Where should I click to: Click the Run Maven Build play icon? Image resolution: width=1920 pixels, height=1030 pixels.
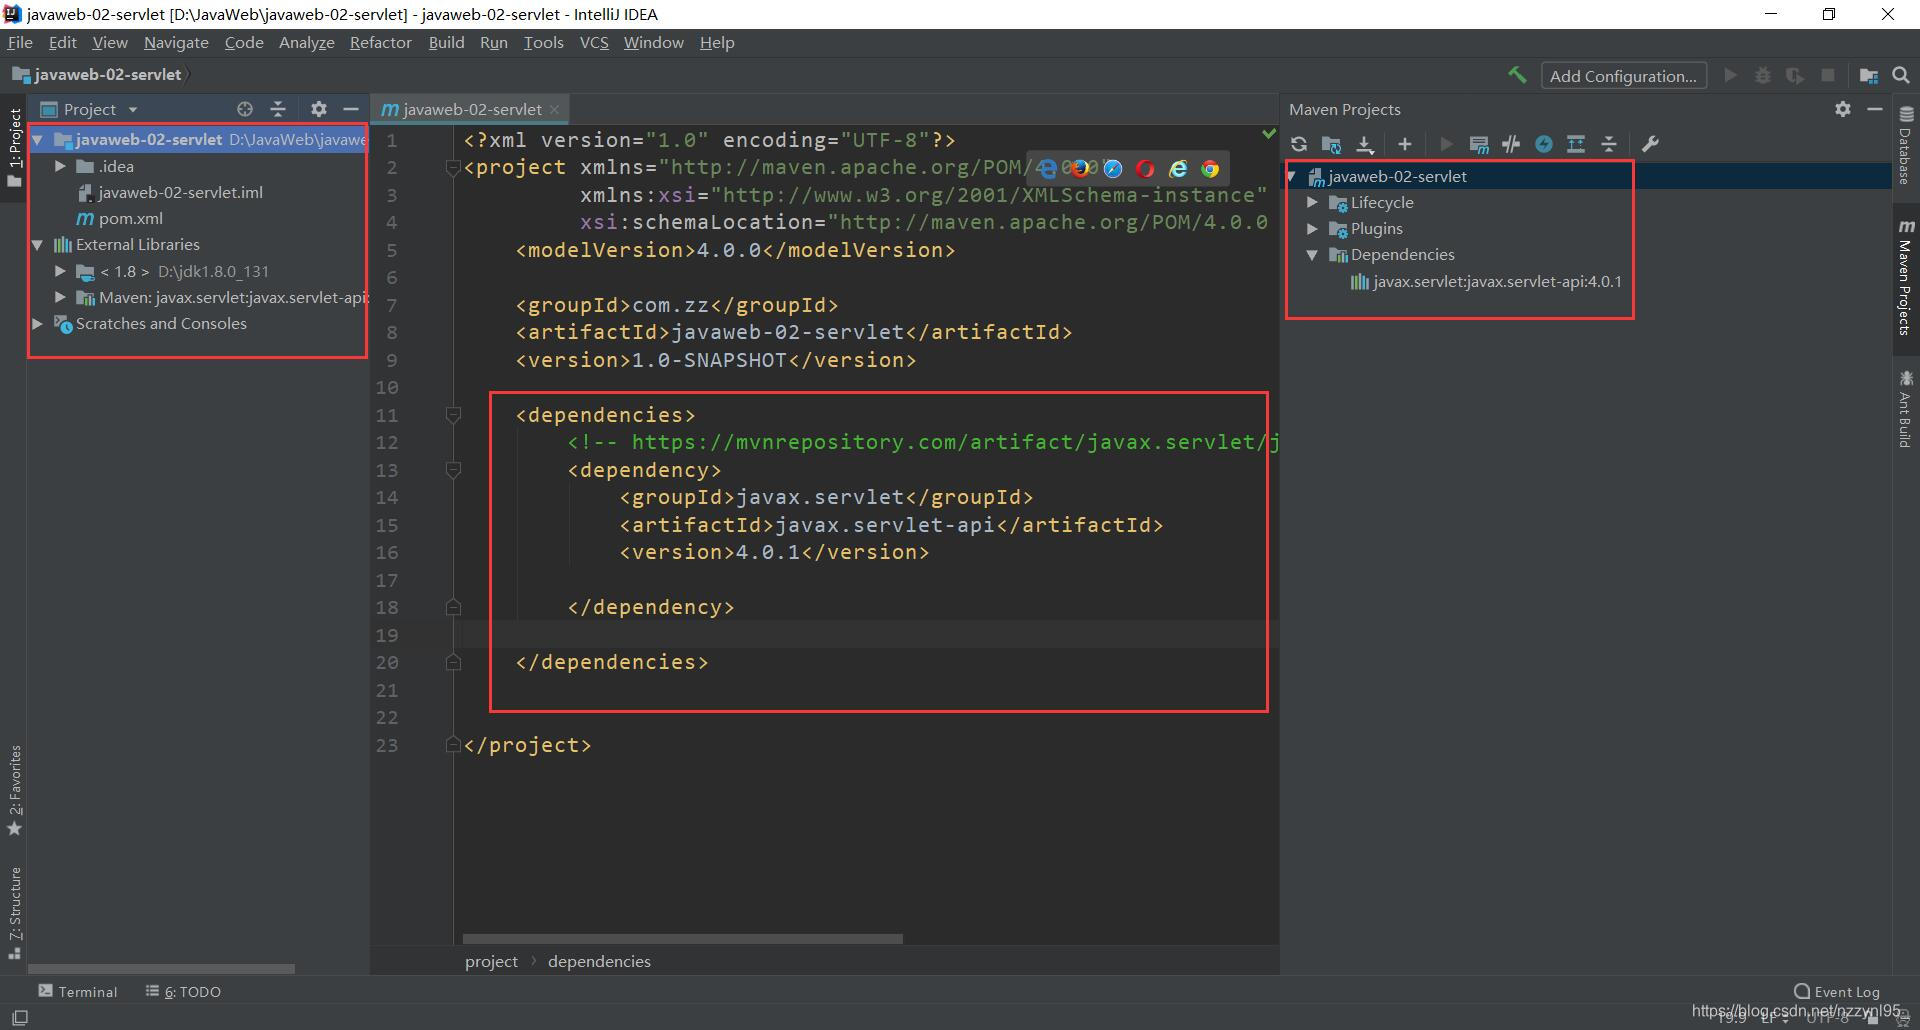[x=1445, y=144]
